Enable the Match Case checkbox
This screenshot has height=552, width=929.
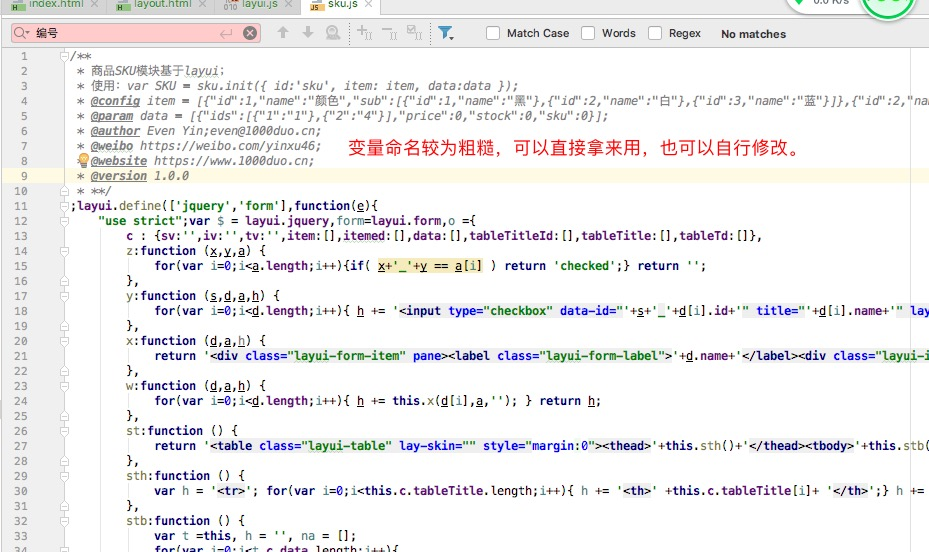point(493,33)
